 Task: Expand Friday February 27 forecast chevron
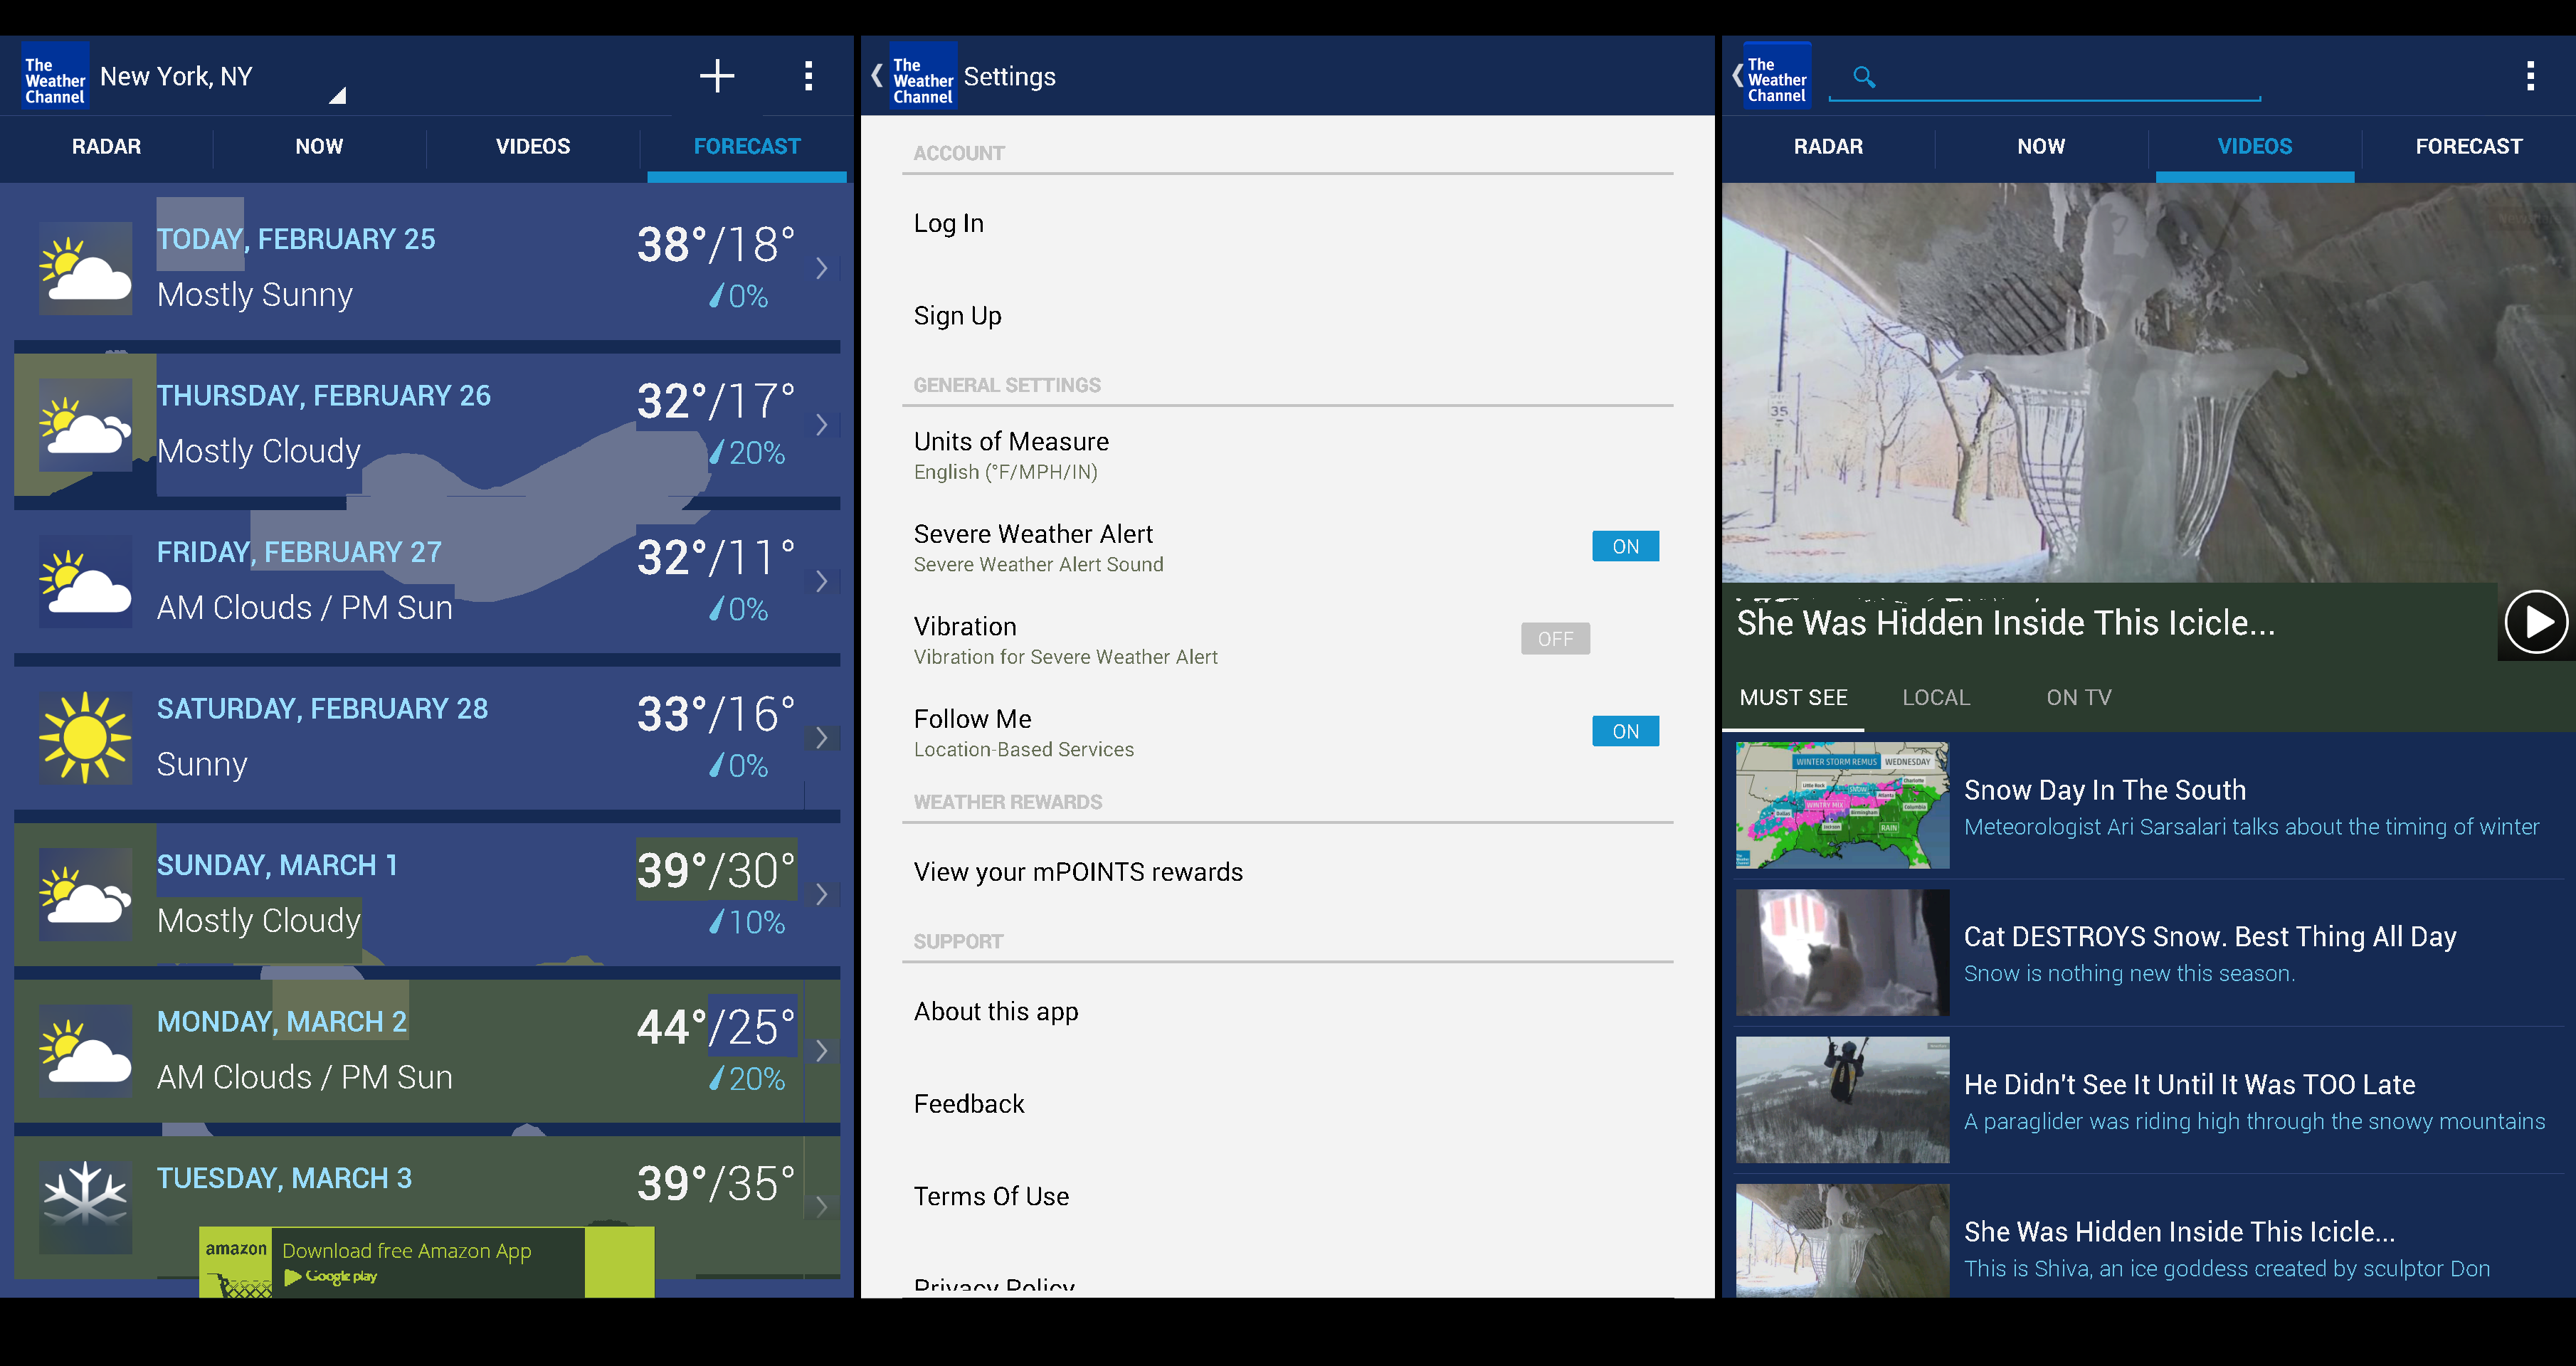click(x=821, y=581)
